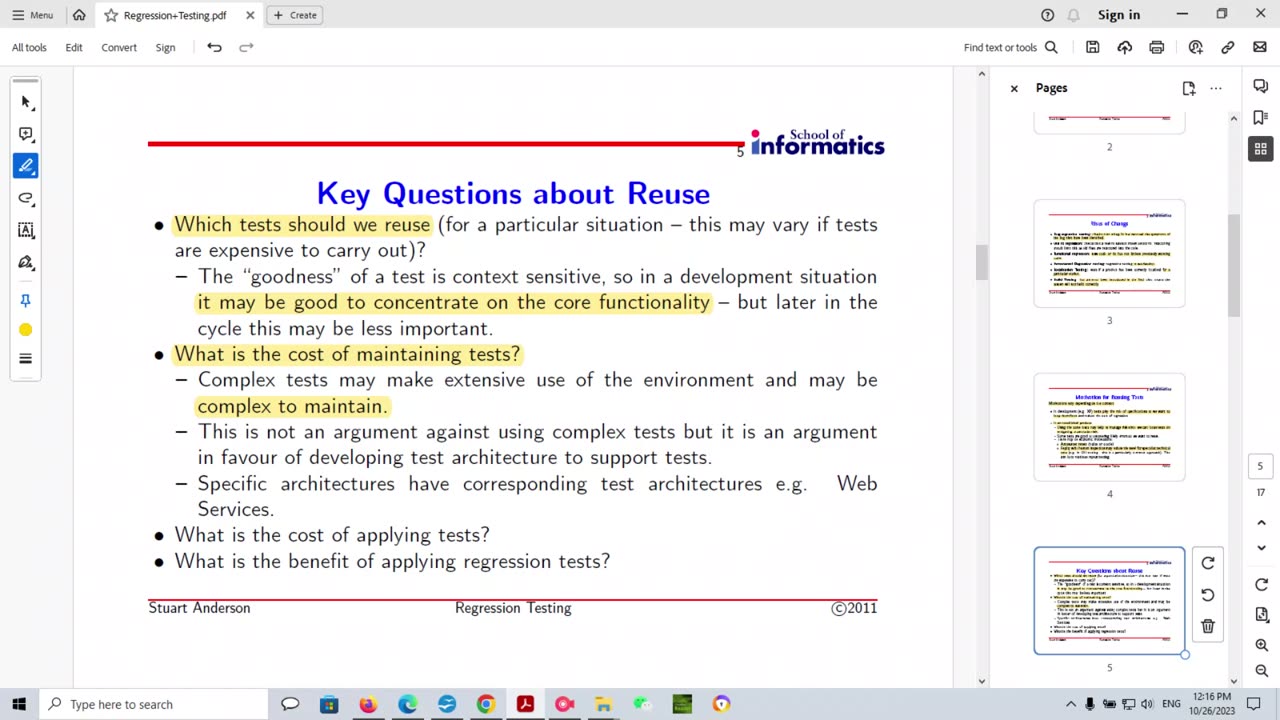Open the Edit menu item
The image size is (1280, 720).
(74, 47)
